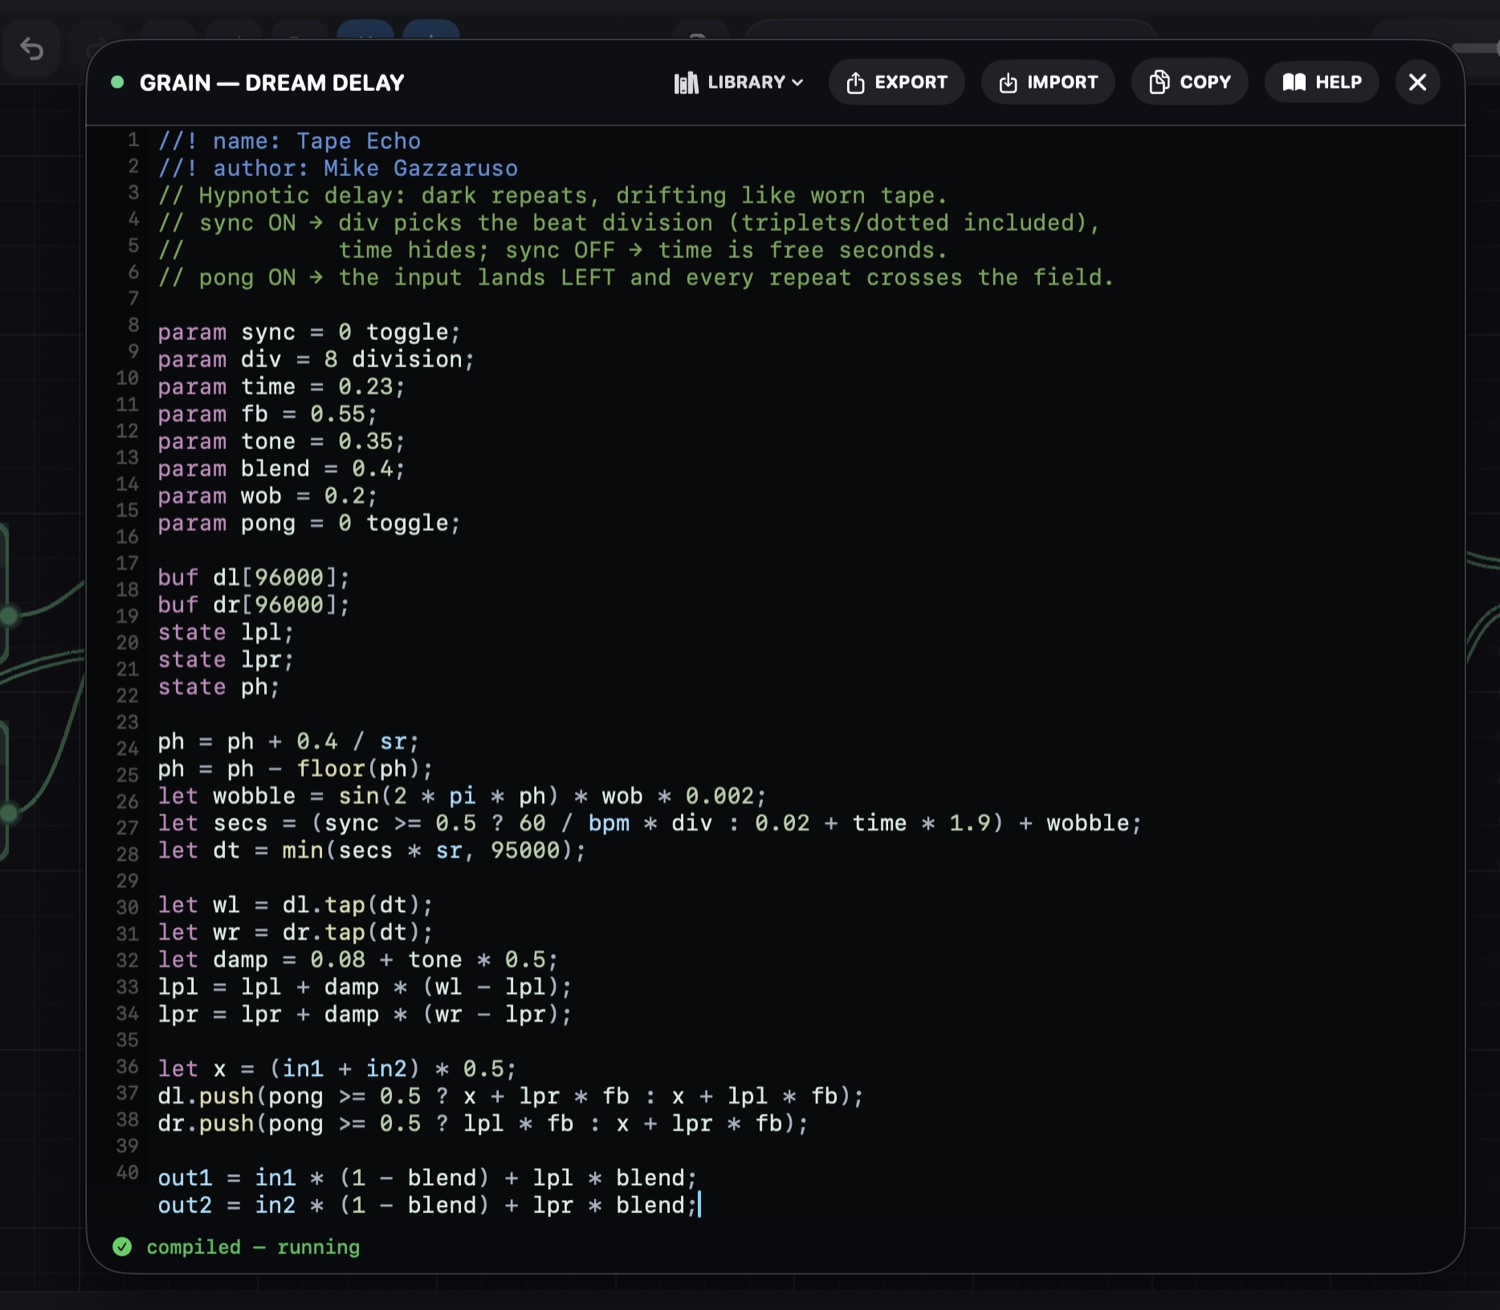
Task: Click the 'state lpl;' line
Action: point(226,632)
